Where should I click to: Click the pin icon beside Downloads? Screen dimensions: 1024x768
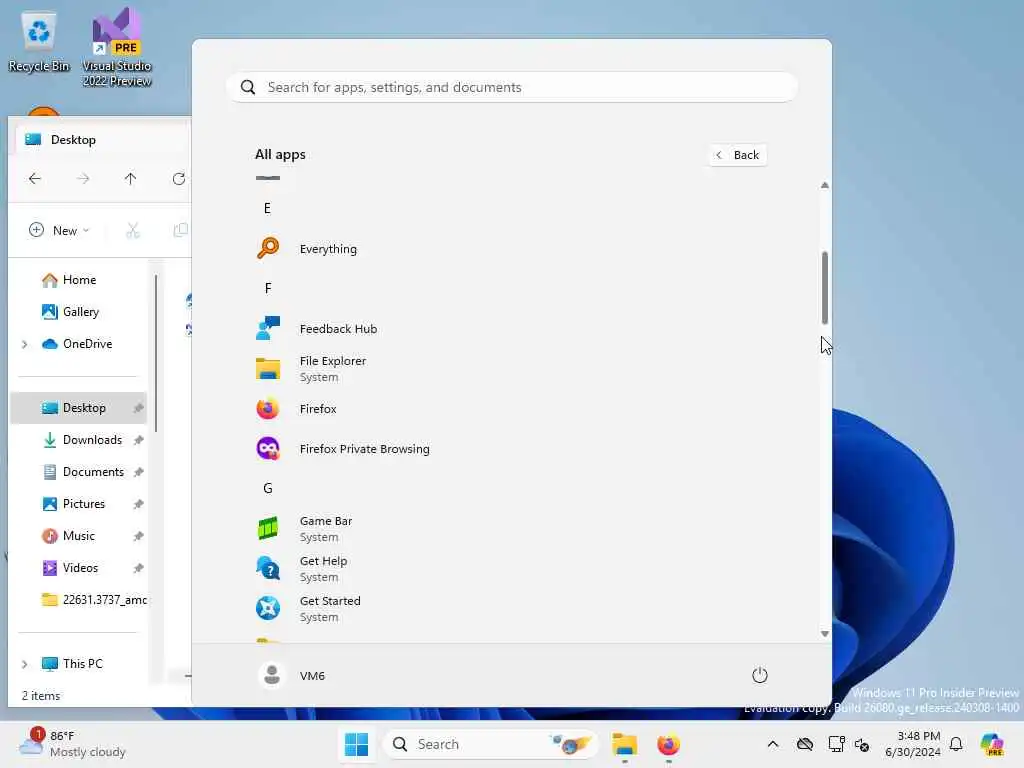tap(138, 440)
